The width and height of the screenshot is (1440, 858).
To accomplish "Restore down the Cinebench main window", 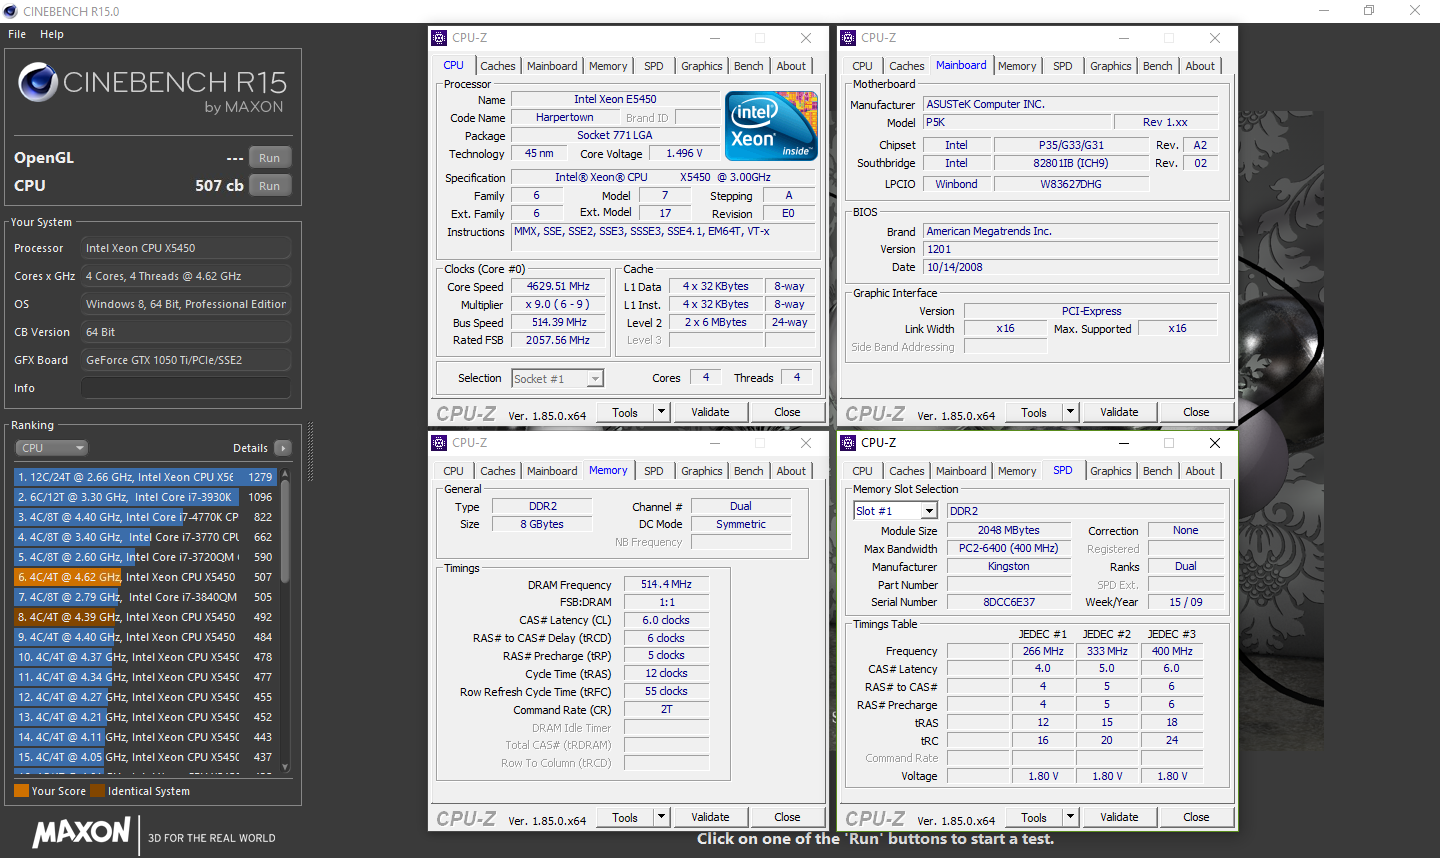I will [1369, 11].
